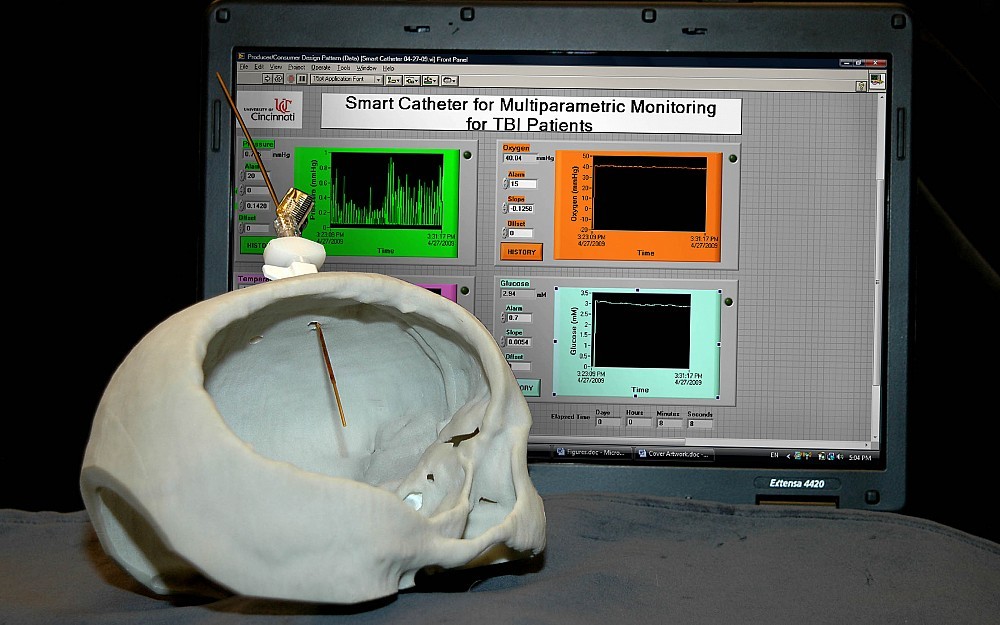
Task: Click the Temperature alarm LED indicator
Action: point(464,291)
